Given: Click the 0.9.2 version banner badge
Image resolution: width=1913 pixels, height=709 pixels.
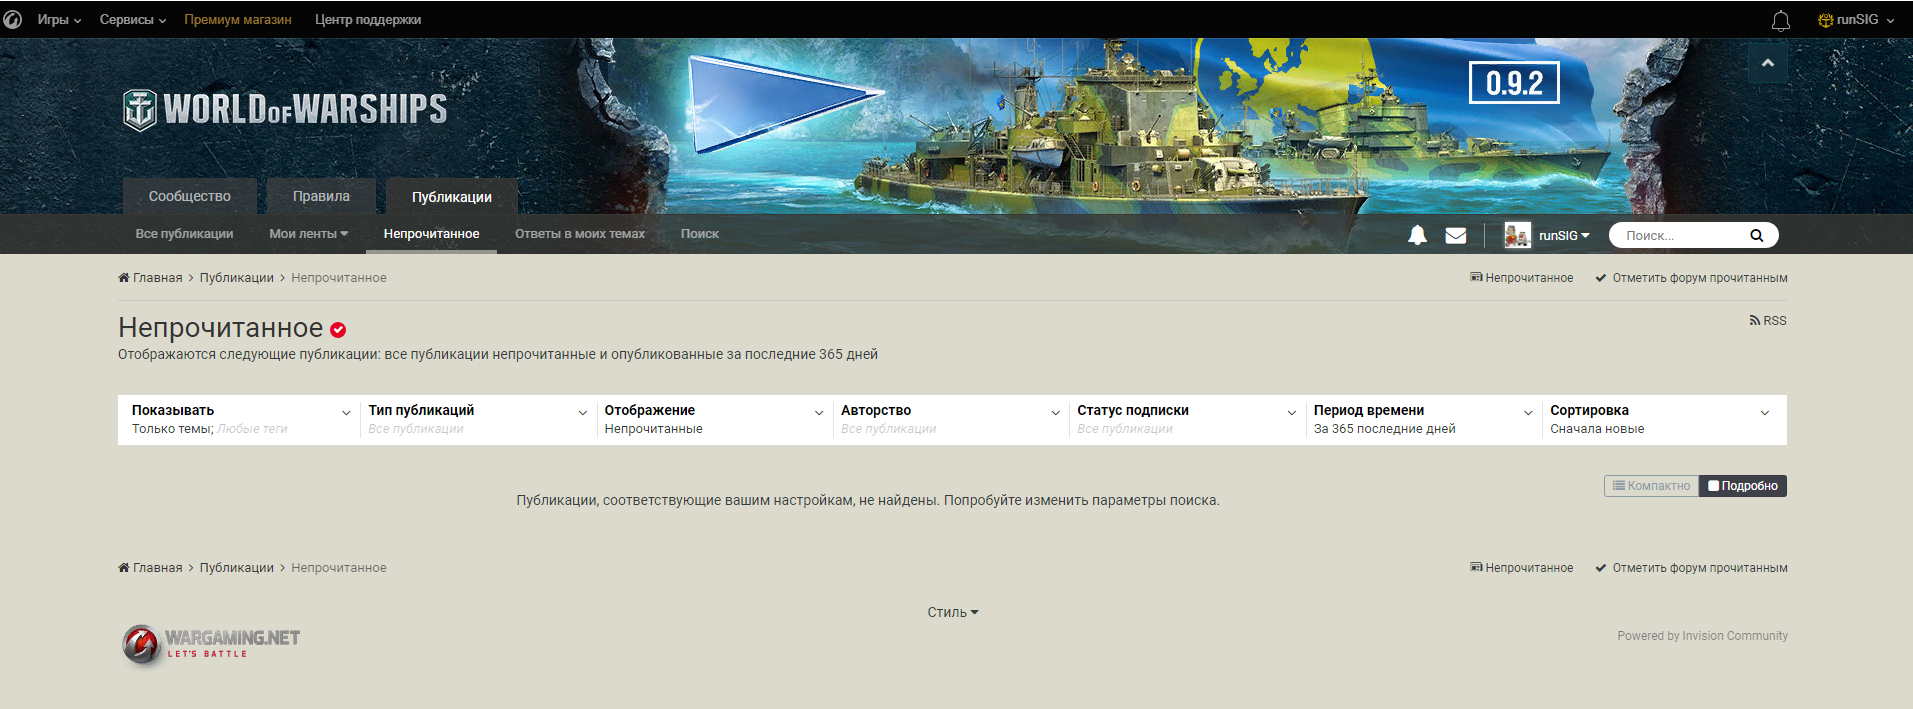Looking at the screenshot, I should 1514,83.
